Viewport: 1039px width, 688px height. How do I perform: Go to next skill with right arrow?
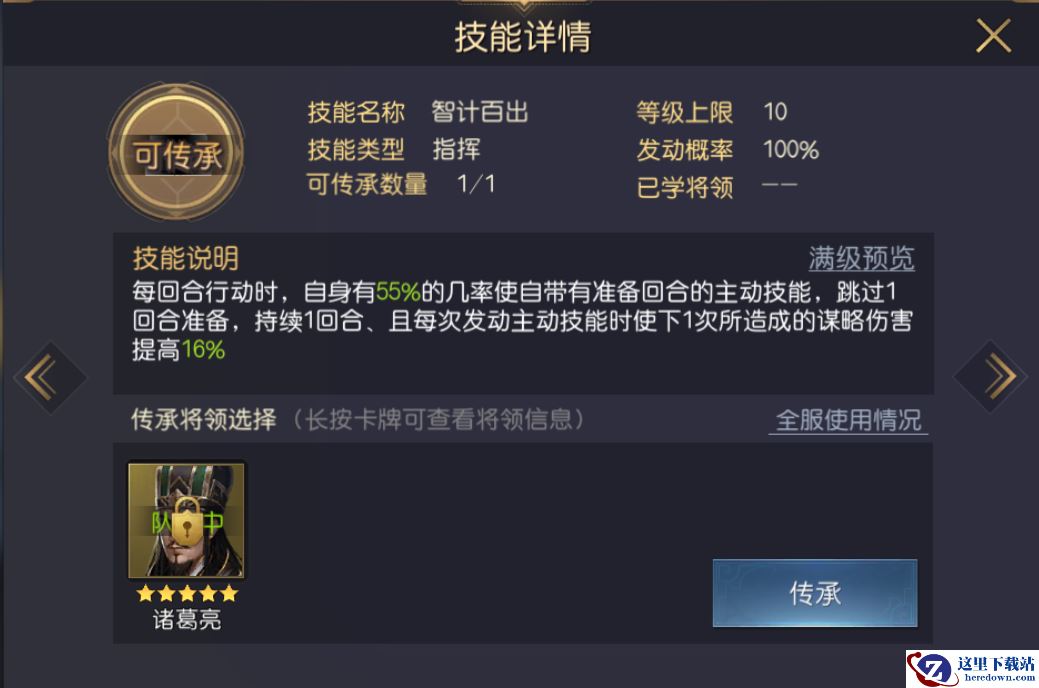point(991,376)
